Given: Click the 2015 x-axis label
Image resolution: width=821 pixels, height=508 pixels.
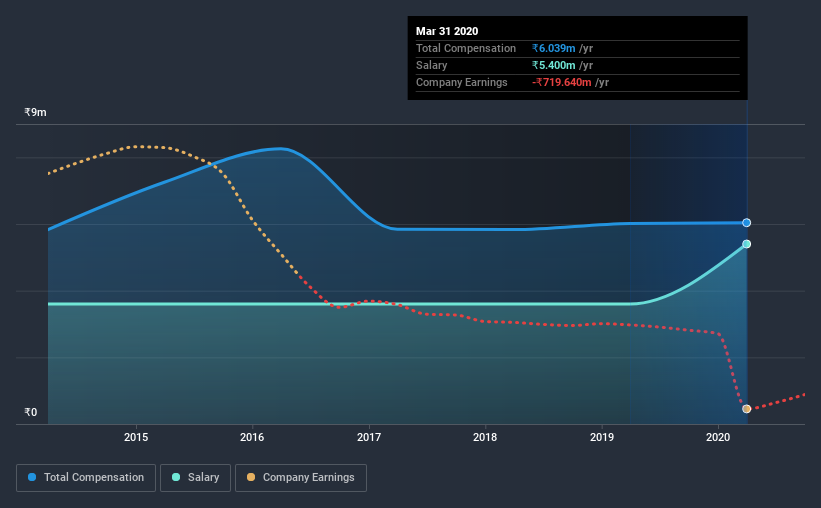Looking at the screenshot, I should (136, 437).
